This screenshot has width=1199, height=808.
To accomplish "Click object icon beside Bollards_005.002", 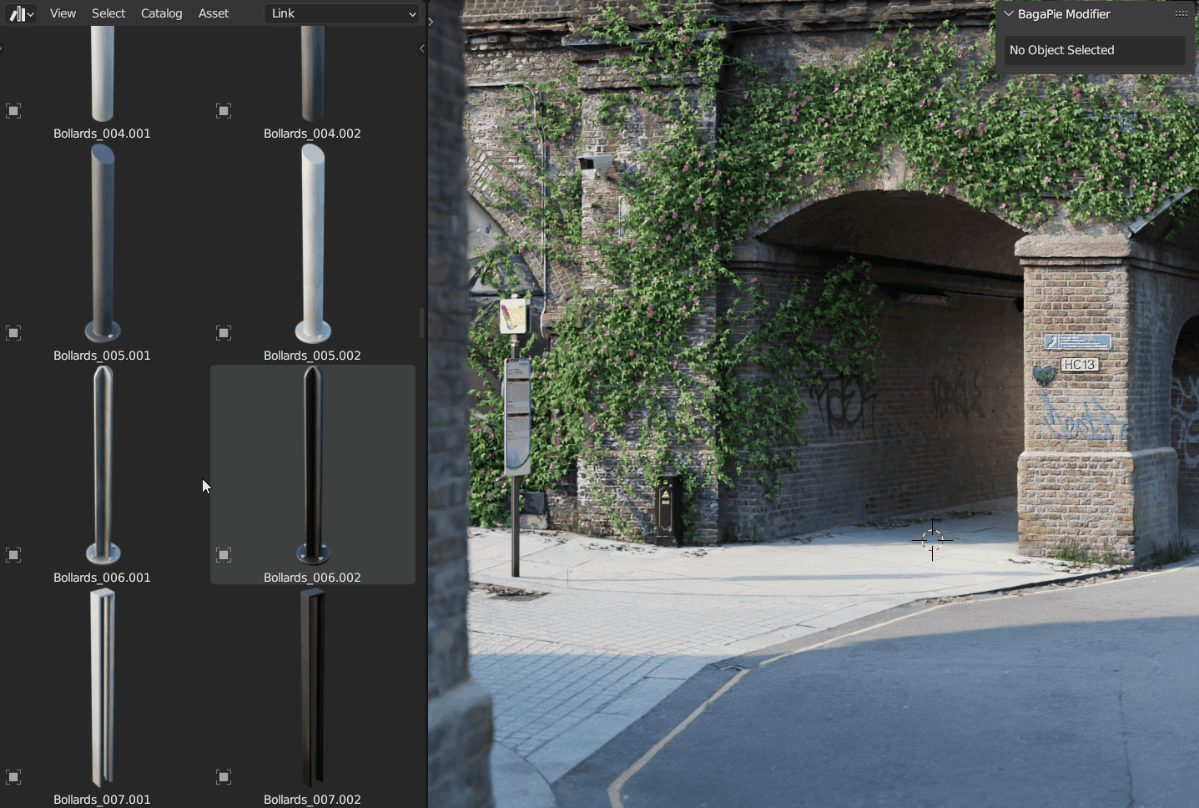I will [224, 333].
